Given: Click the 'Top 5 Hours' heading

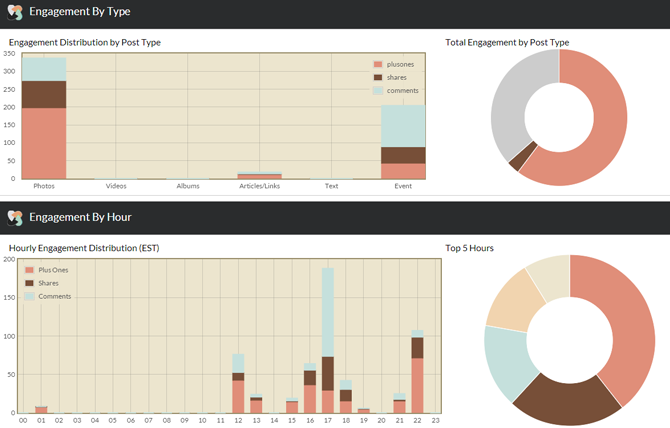Looking at the screenshot, I should pos(469,248).
